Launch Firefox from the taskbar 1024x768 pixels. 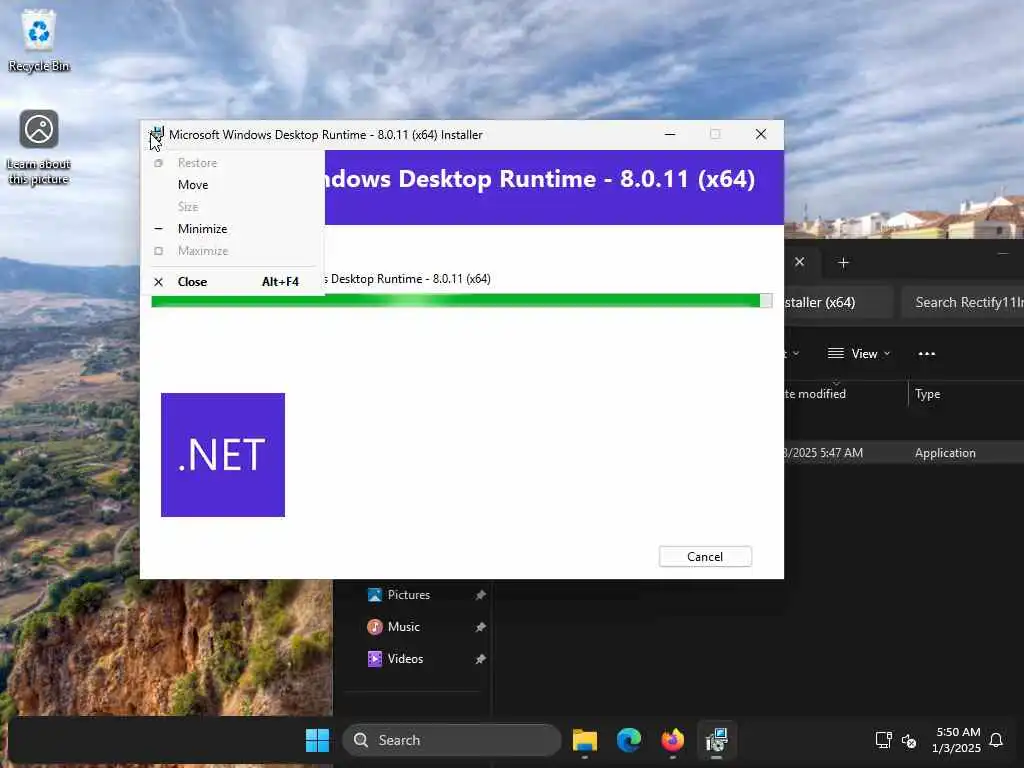672,740
